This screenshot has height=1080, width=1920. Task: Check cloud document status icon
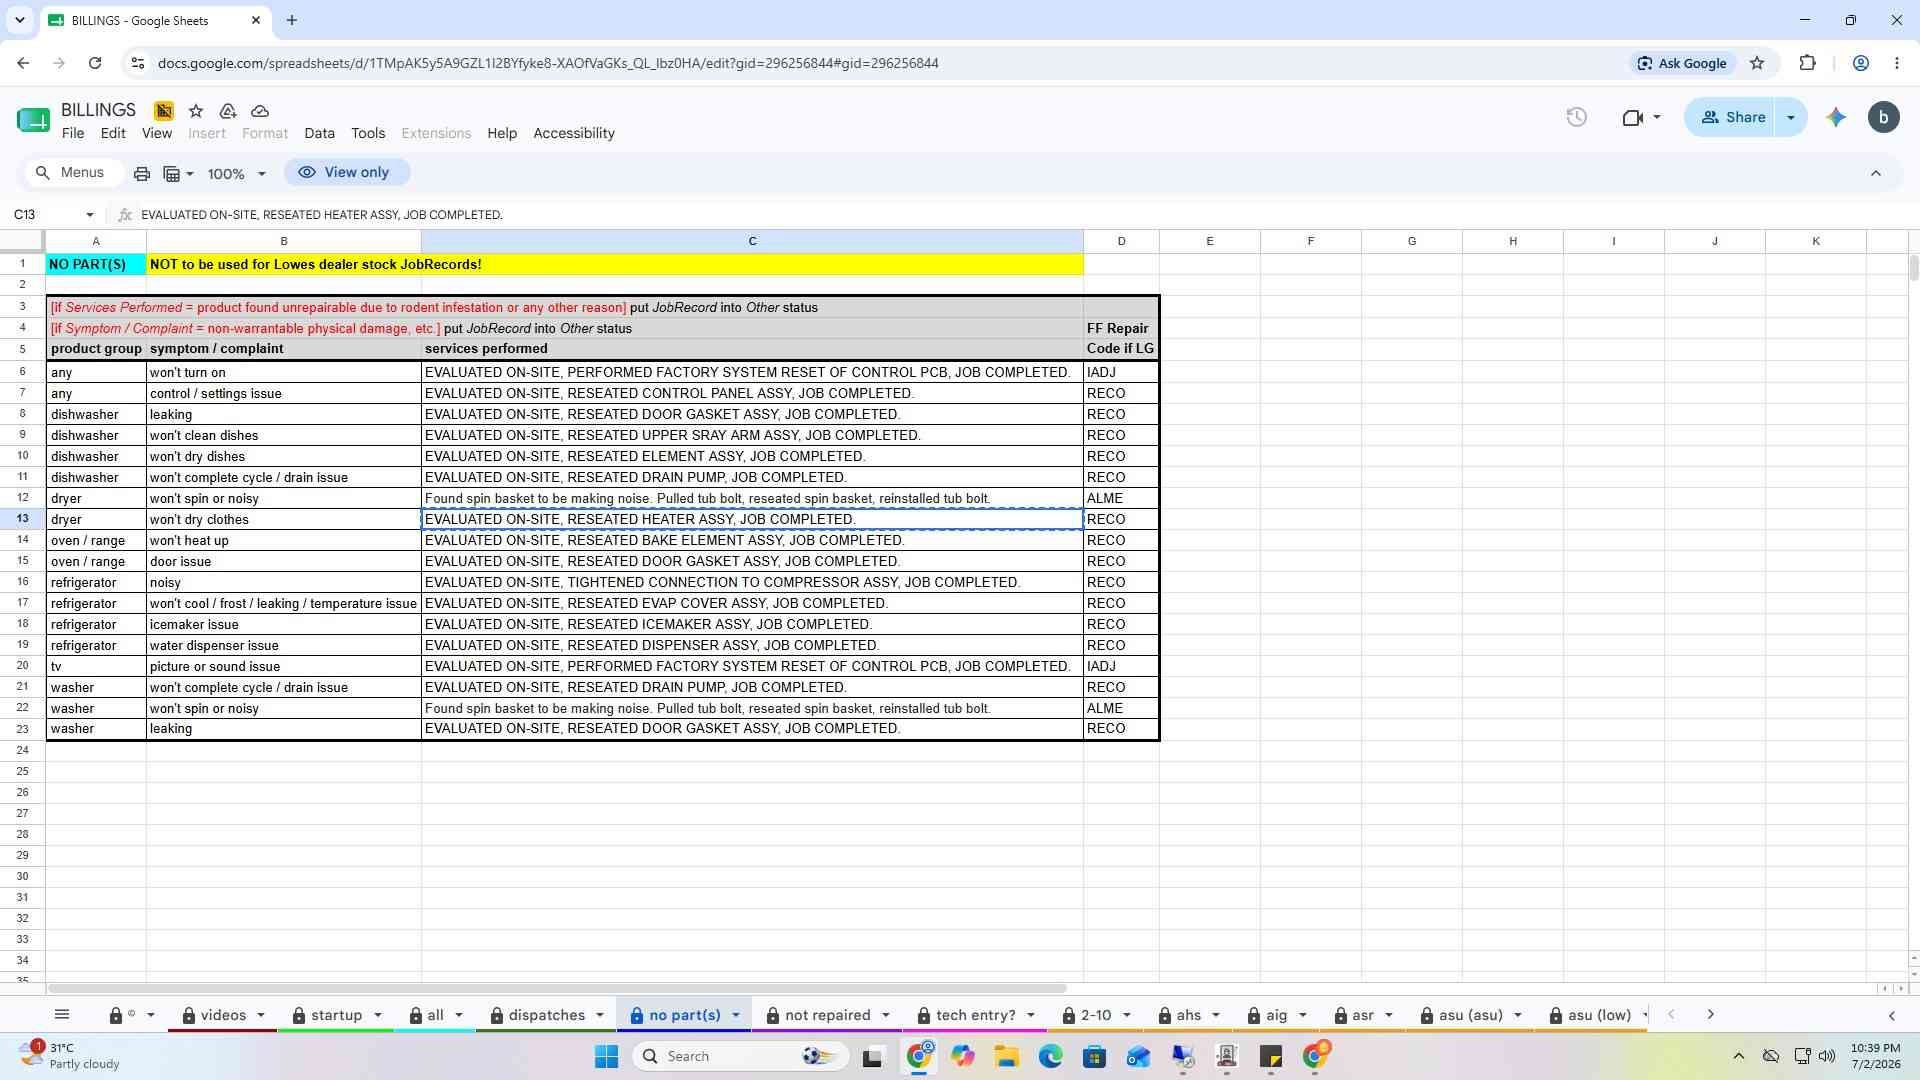(x=260, y=111)
